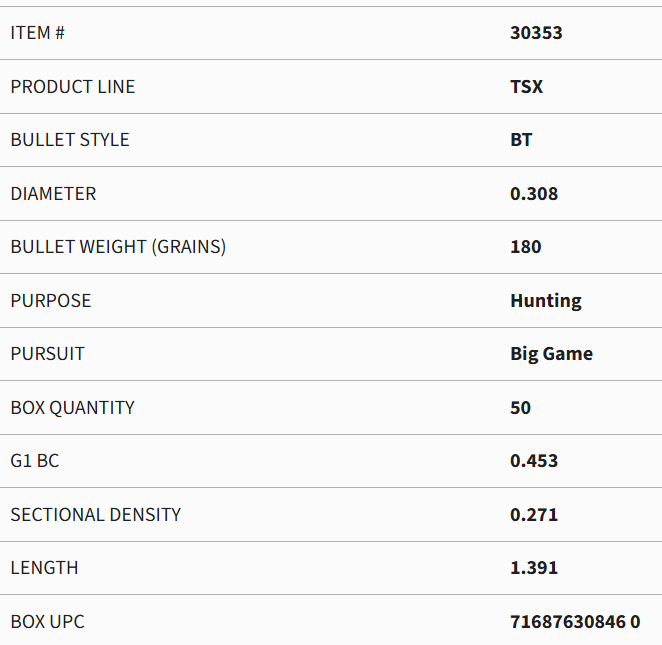Click the length value 1.391
This screenshot has height=645, width=662.
(534, 568)
